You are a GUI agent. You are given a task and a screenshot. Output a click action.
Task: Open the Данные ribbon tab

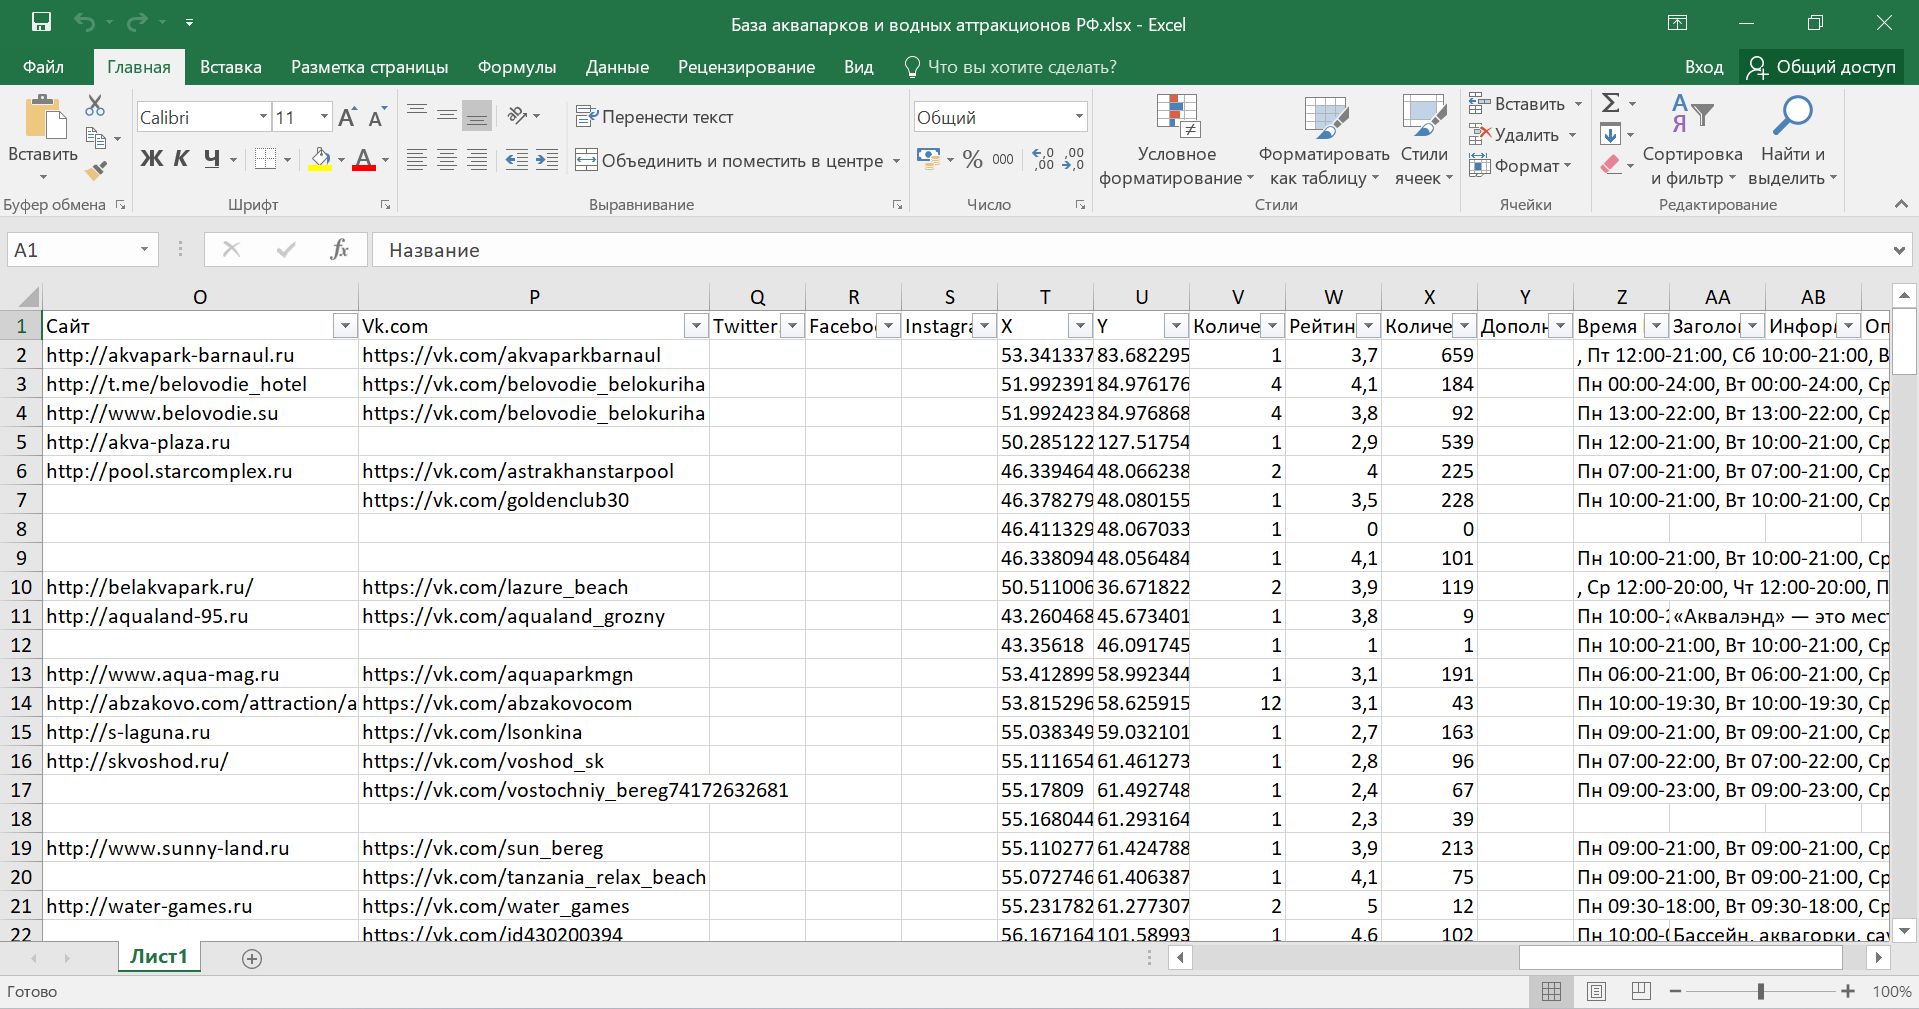click(x=617, y=67)
